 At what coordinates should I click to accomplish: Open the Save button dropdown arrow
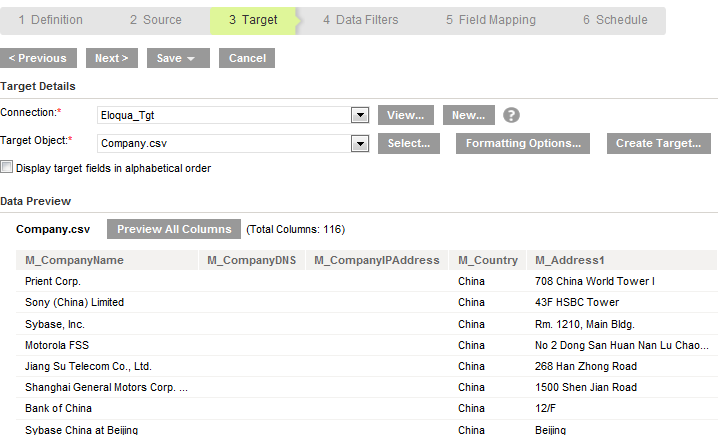tap(191, 59)
